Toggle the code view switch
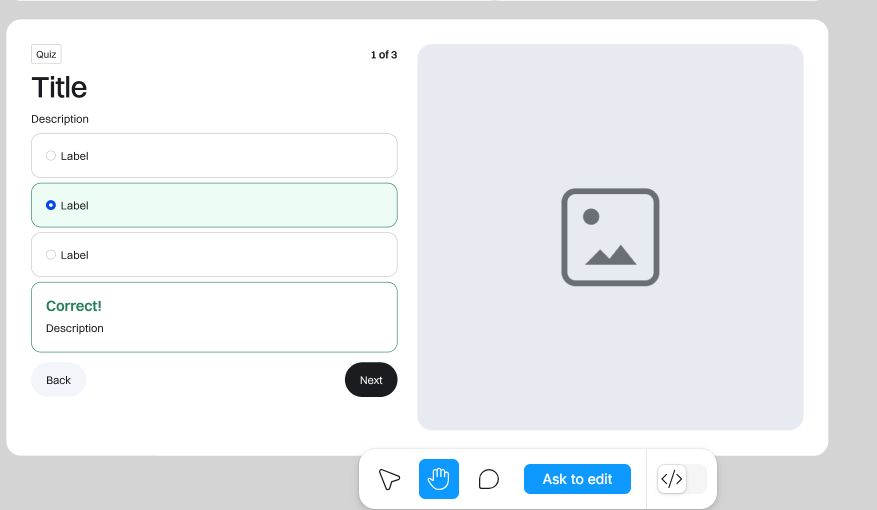 click(682, 479)
